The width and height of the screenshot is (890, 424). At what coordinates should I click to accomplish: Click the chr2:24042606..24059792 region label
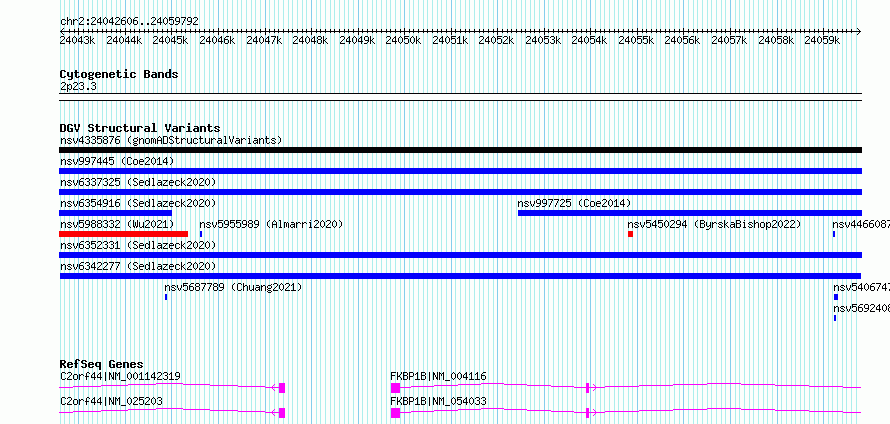pos(129,21)
